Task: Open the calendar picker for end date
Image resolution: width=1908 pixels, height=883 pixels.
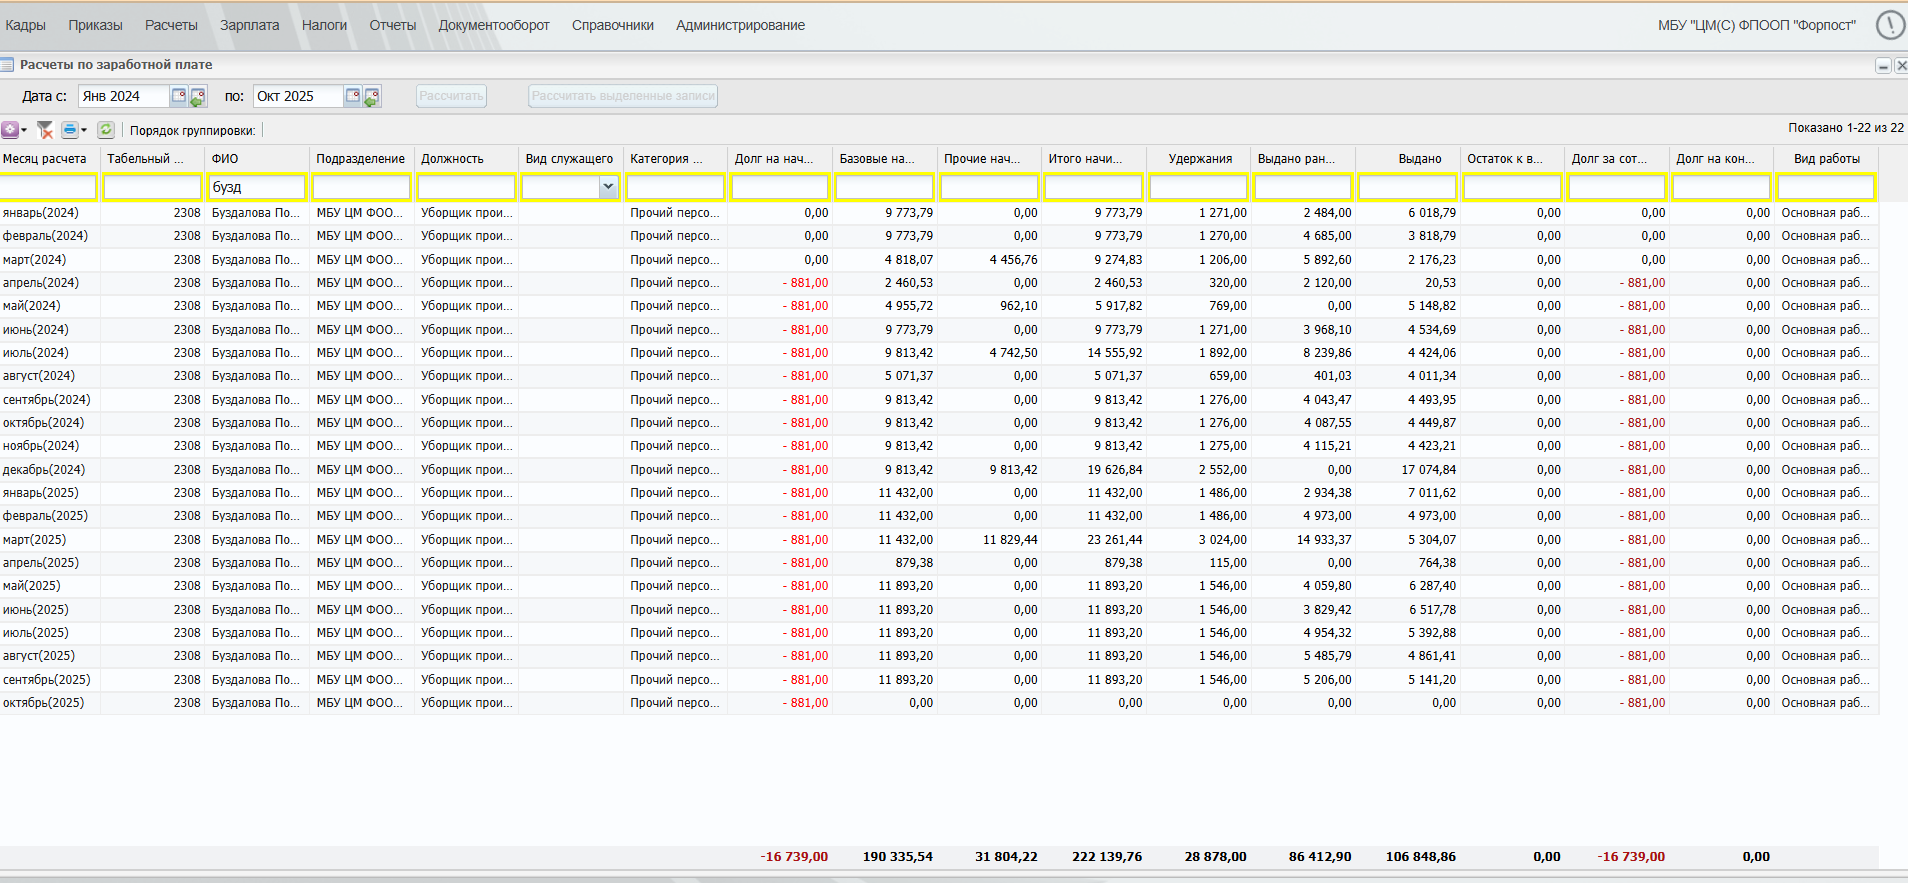Action: coord(352,96)
